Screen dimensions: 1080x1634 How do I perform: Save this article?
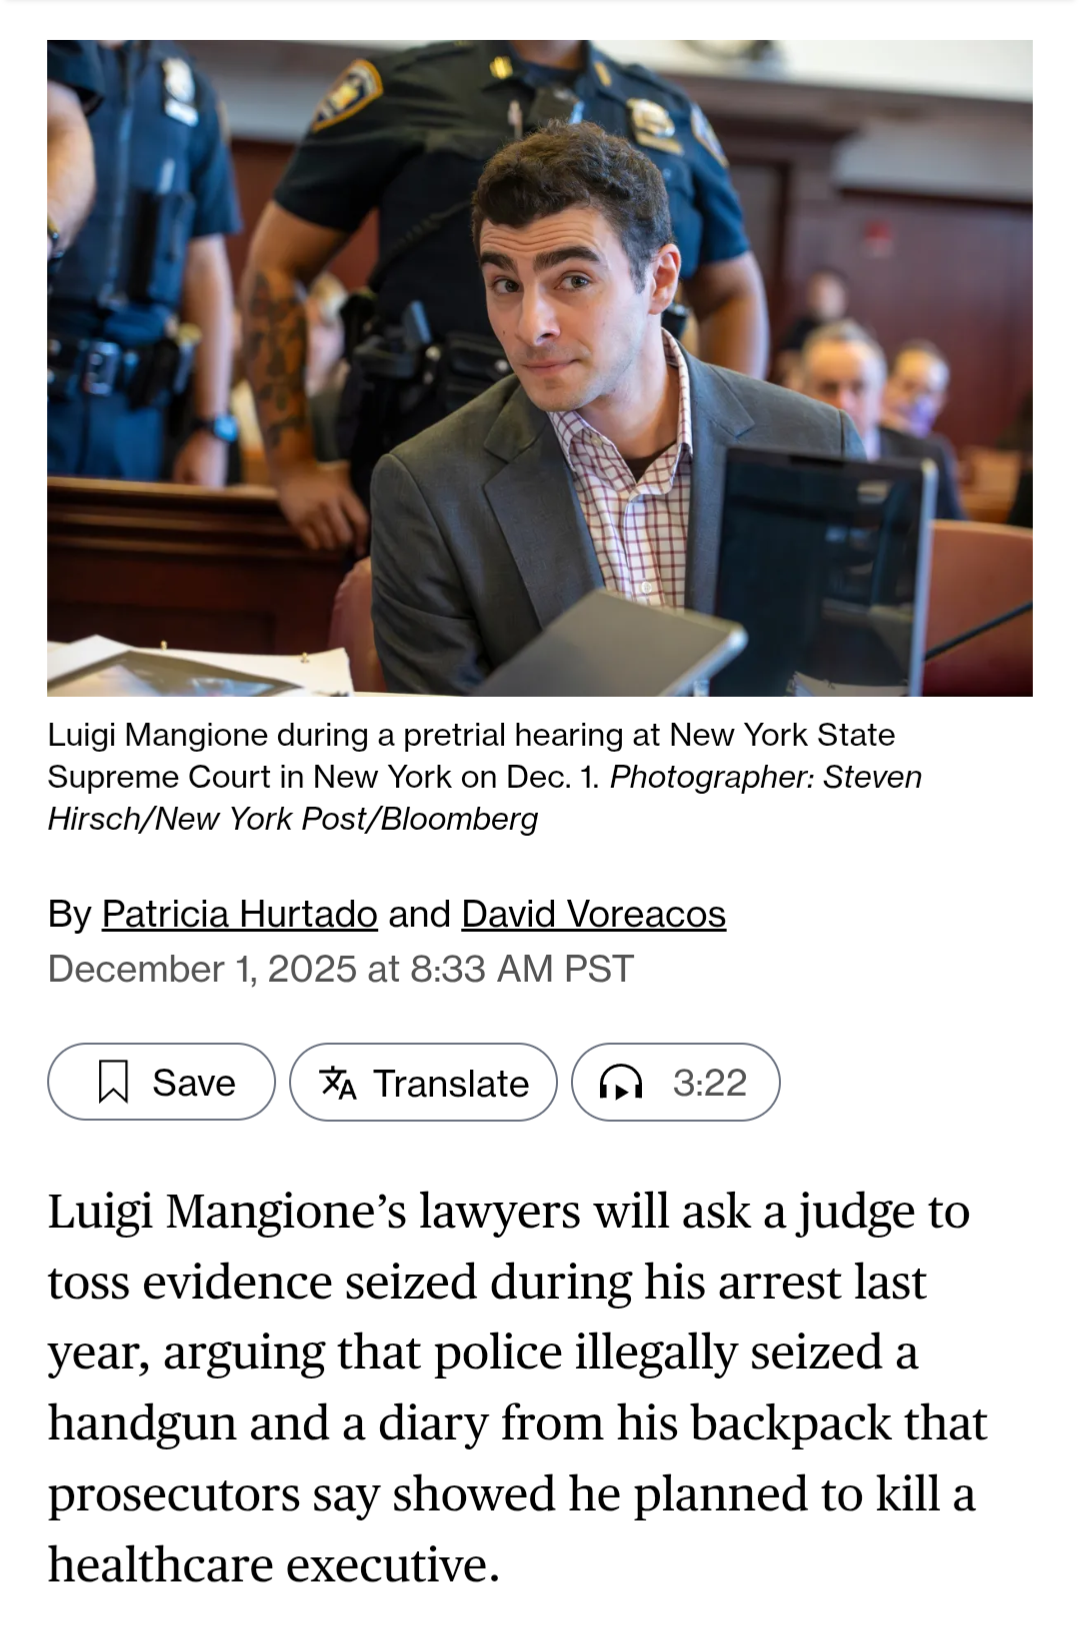[x=161, y=1082]
